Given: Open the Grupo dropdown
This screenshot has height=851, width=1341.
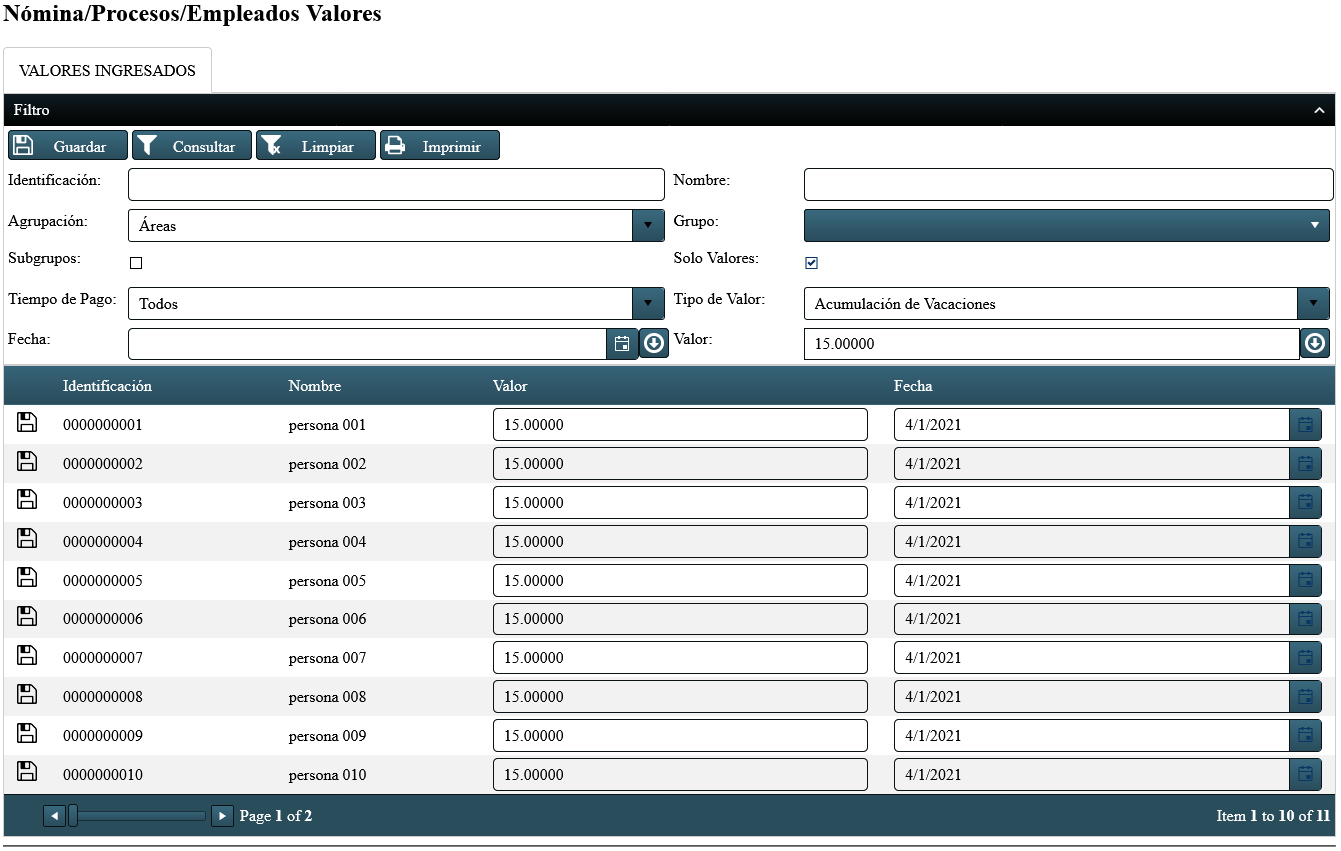Looking at the screenshot, I should coord(1067,225).
